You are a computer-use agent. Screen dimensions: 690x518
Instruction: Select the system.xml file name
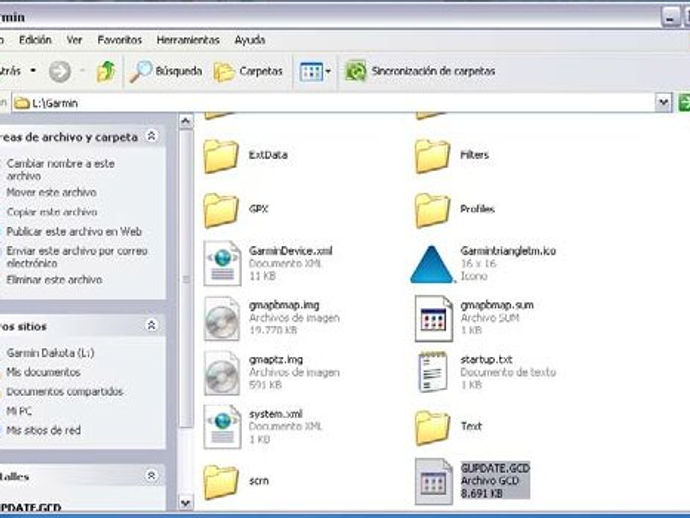275,414
